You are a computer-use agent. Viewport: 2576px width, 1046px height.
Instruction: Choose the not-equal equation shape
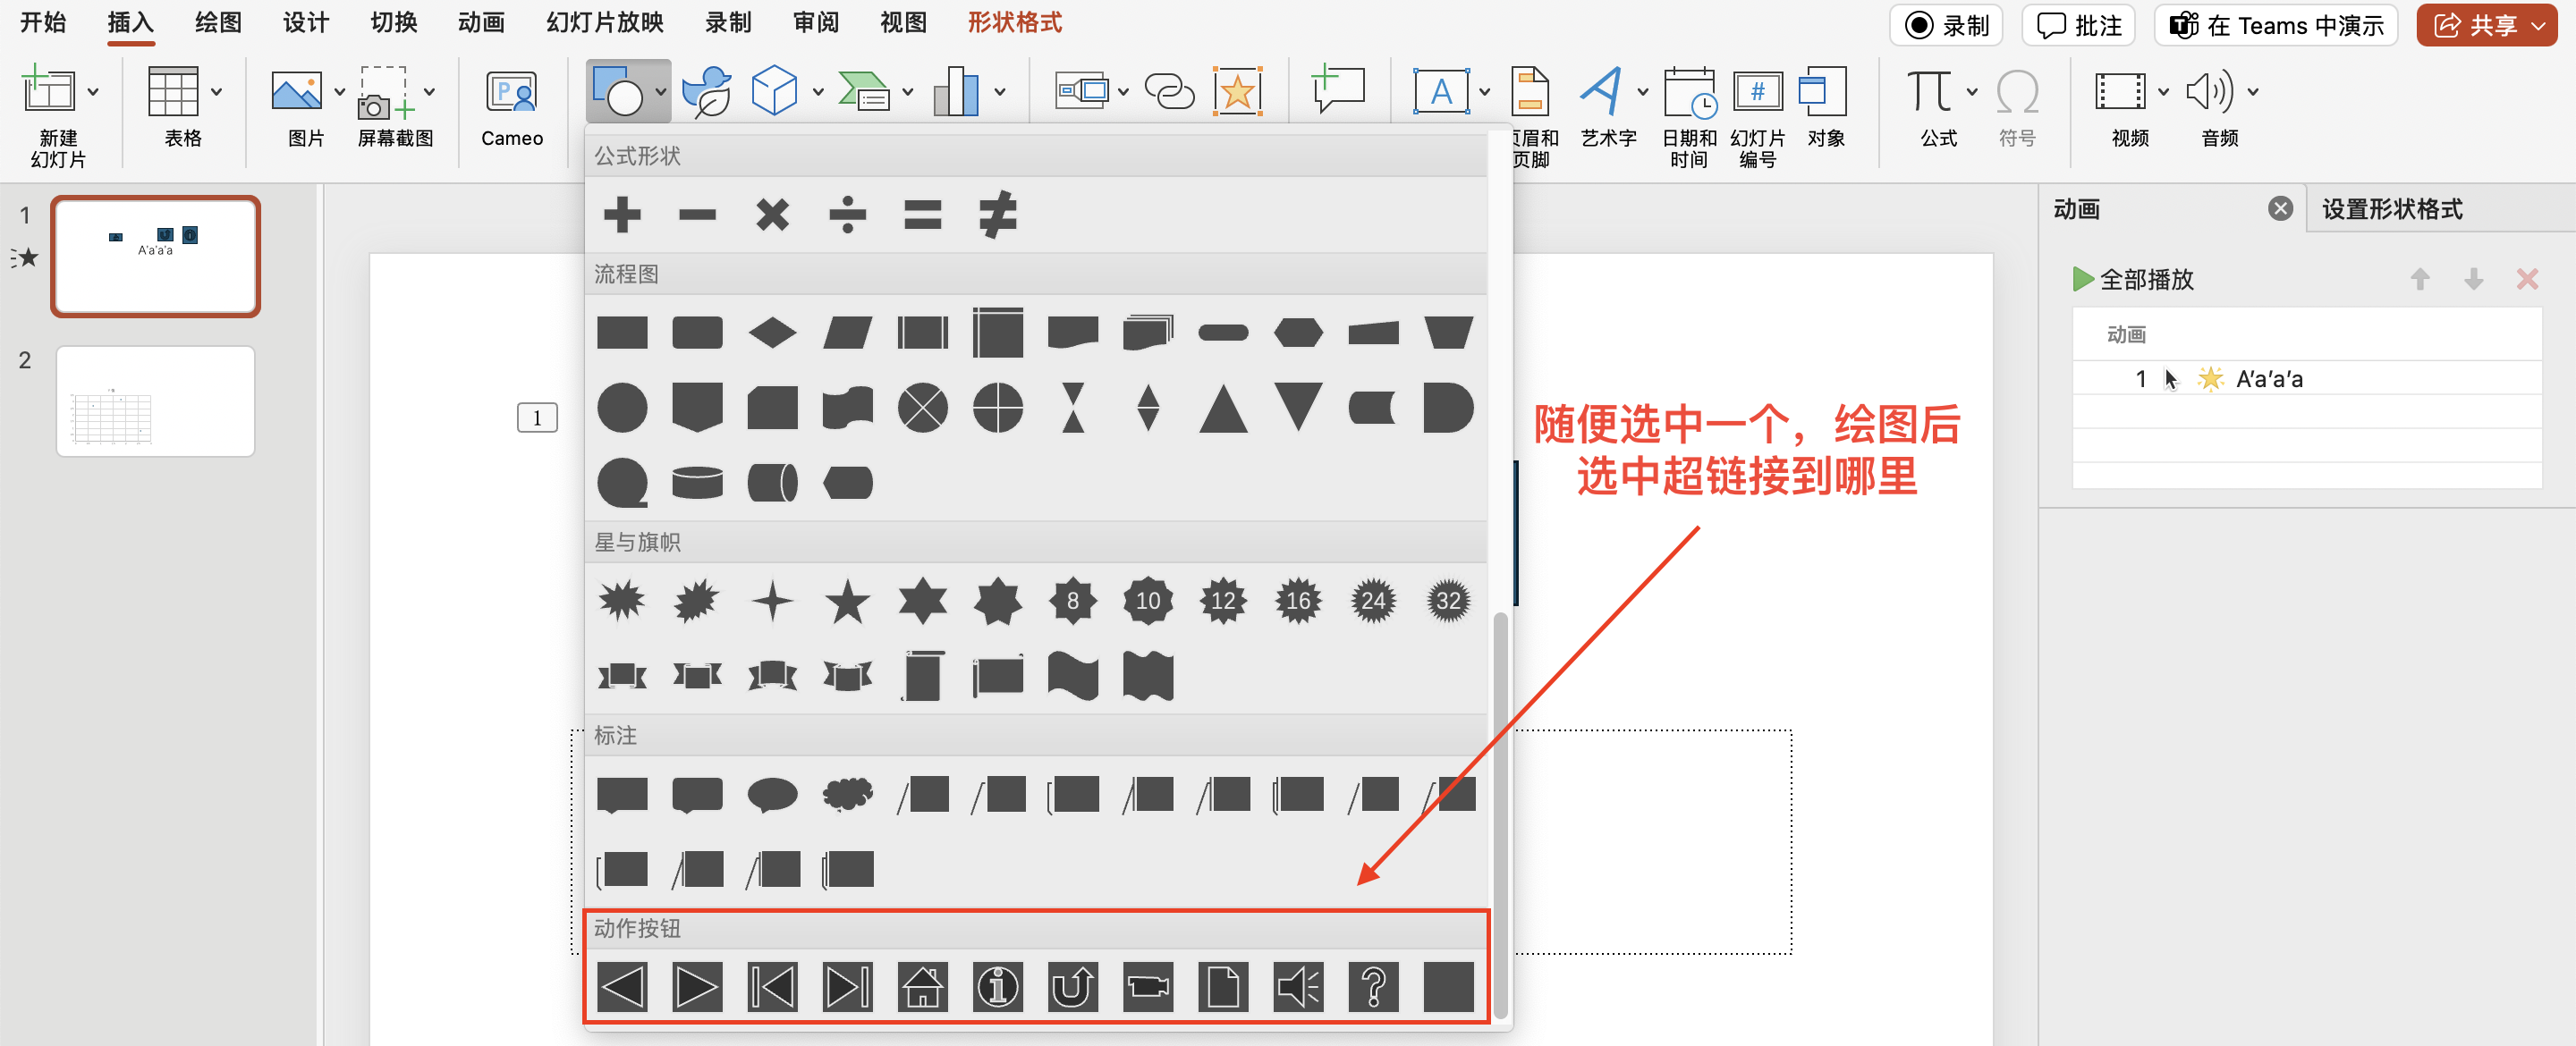click(997, 214)
